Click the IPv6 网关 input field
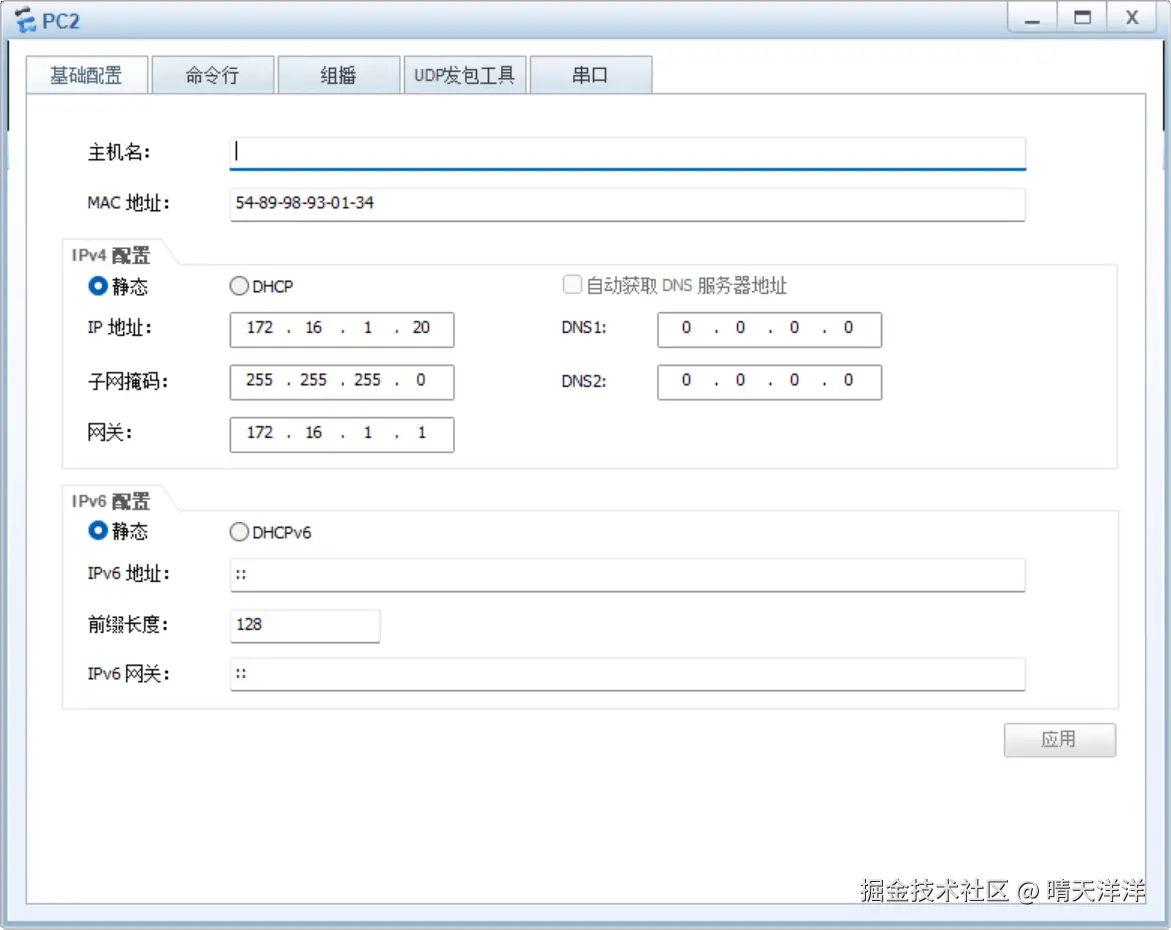Image resolution: width=1171 pixels, height=930 pixels. [x=627, y=674]
